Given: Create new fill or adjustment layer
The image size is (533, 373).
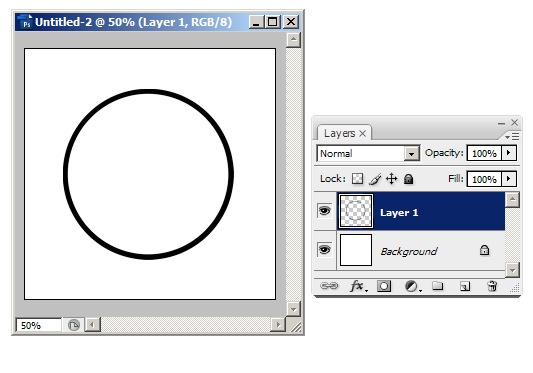Looking at the screenshot, I should [412, 286].
